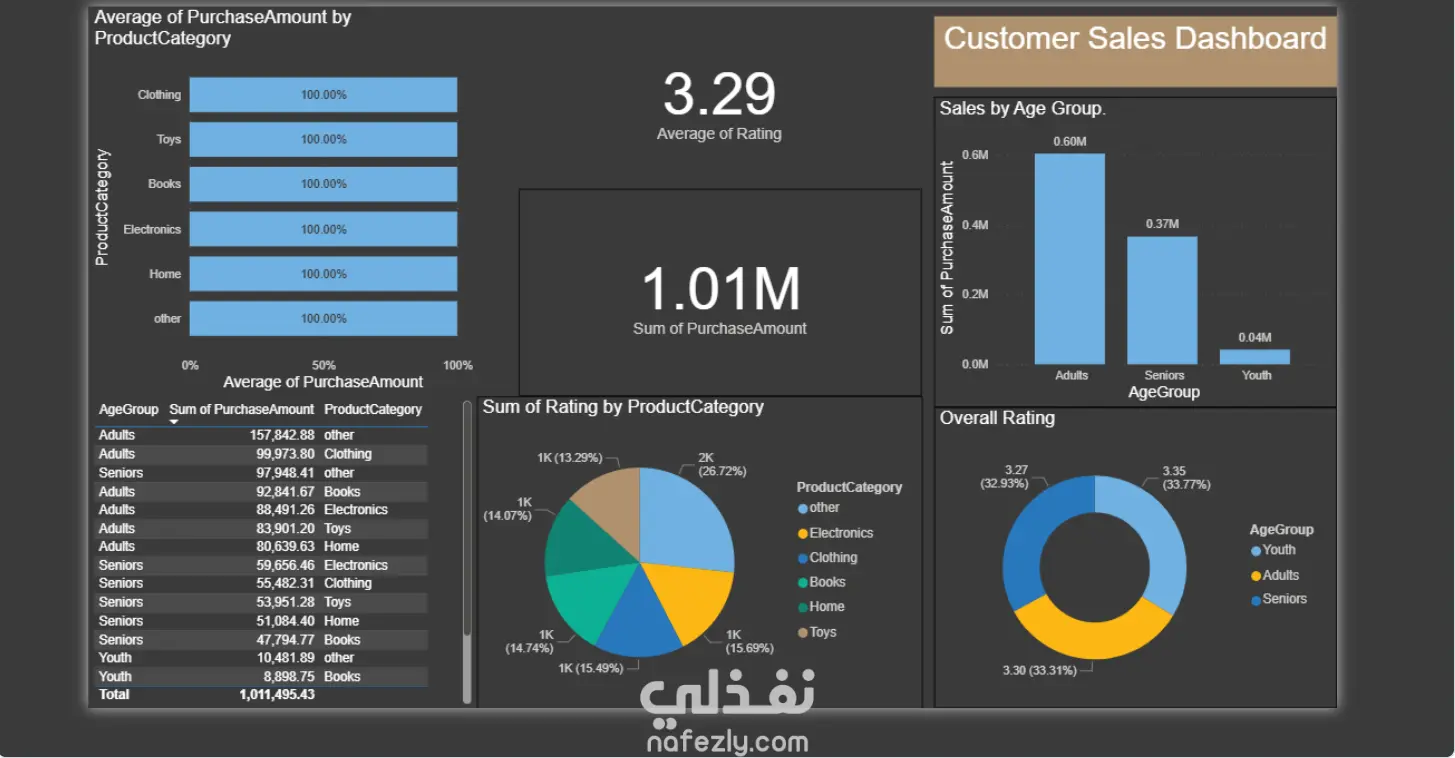The width and height of the screenshot is (1455, 758).
Task: Click the Books bar showing 100.00%
Action: 323,184
